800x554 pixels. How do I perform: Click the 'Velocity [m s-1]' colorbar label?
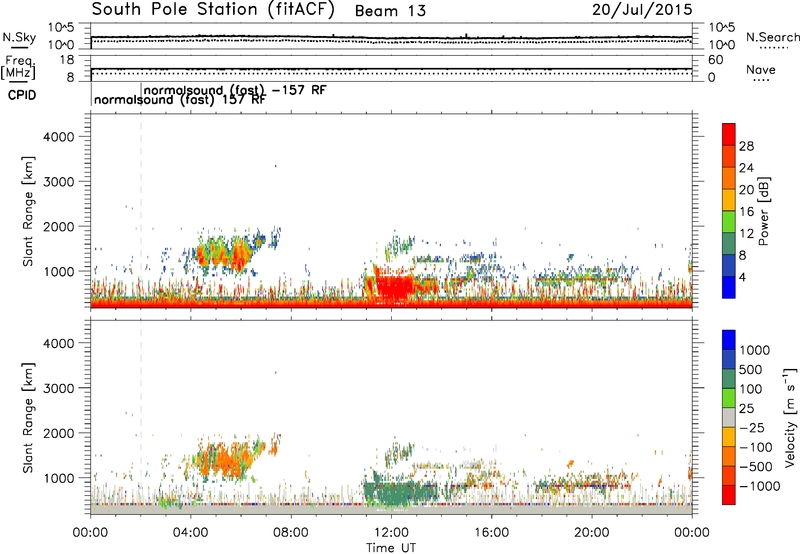tap(790, 417)
